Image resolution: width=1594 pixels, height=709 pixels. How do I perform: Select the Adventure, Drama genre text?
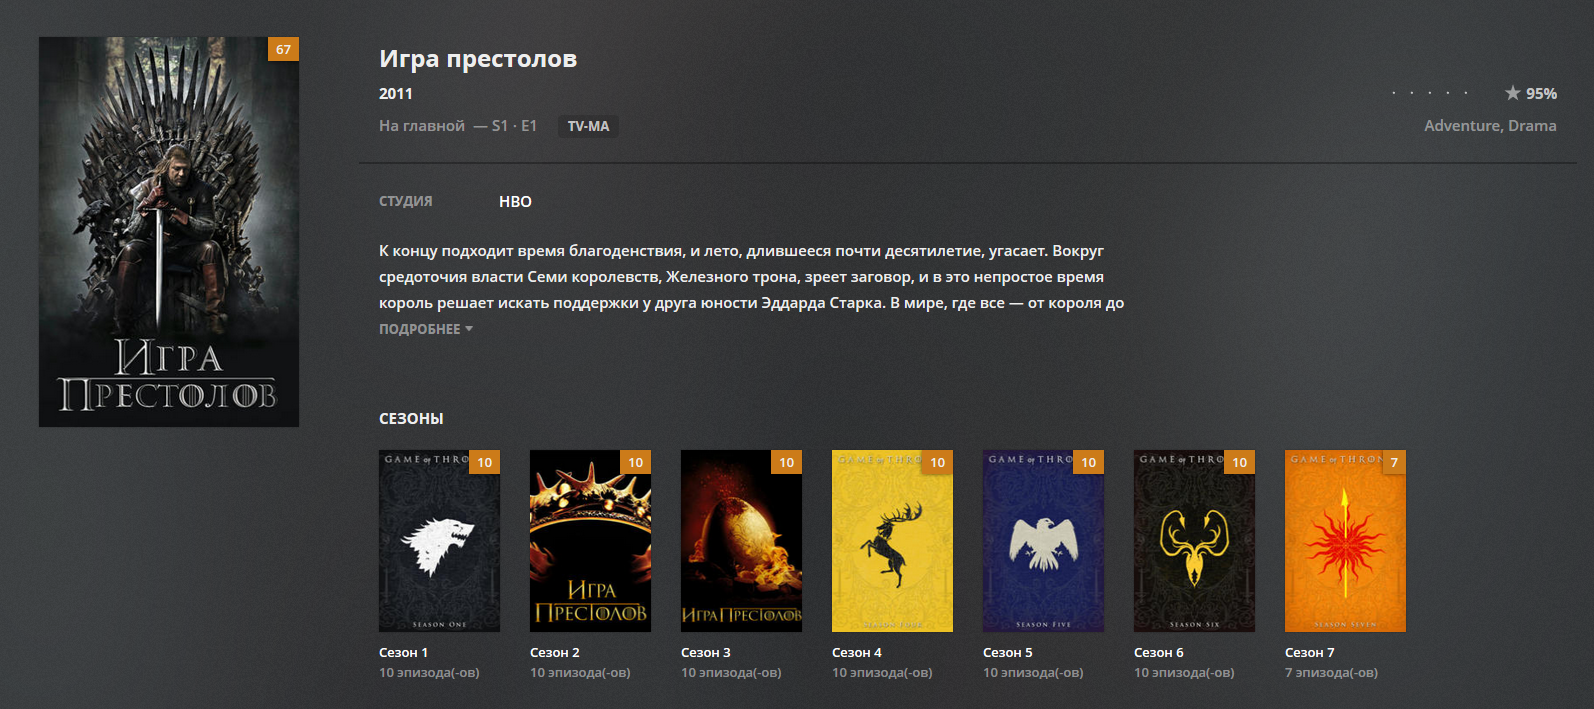(1490, 125)
